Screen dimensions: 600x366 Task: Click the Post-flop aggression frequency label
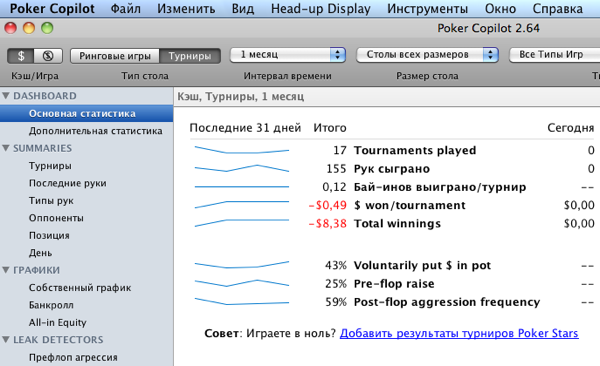(447, 302)
